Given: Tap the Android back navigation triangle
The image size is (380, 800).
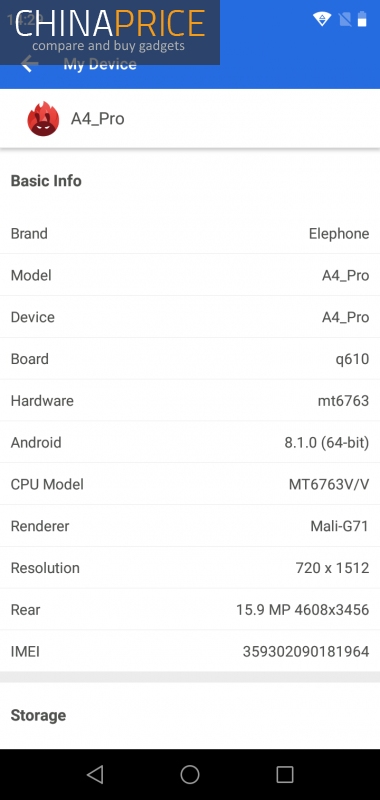Looking at the screenshot, I should click(95, 774).
